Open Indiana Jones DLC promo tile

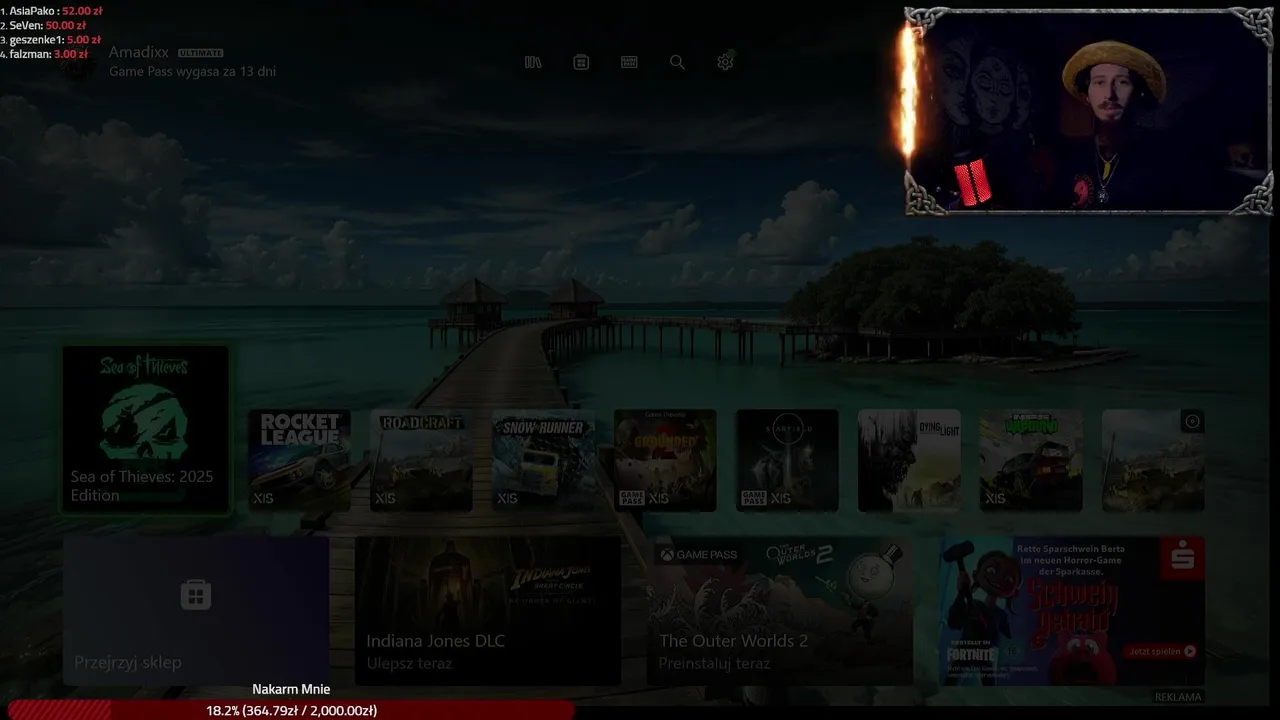coord(488,611)
